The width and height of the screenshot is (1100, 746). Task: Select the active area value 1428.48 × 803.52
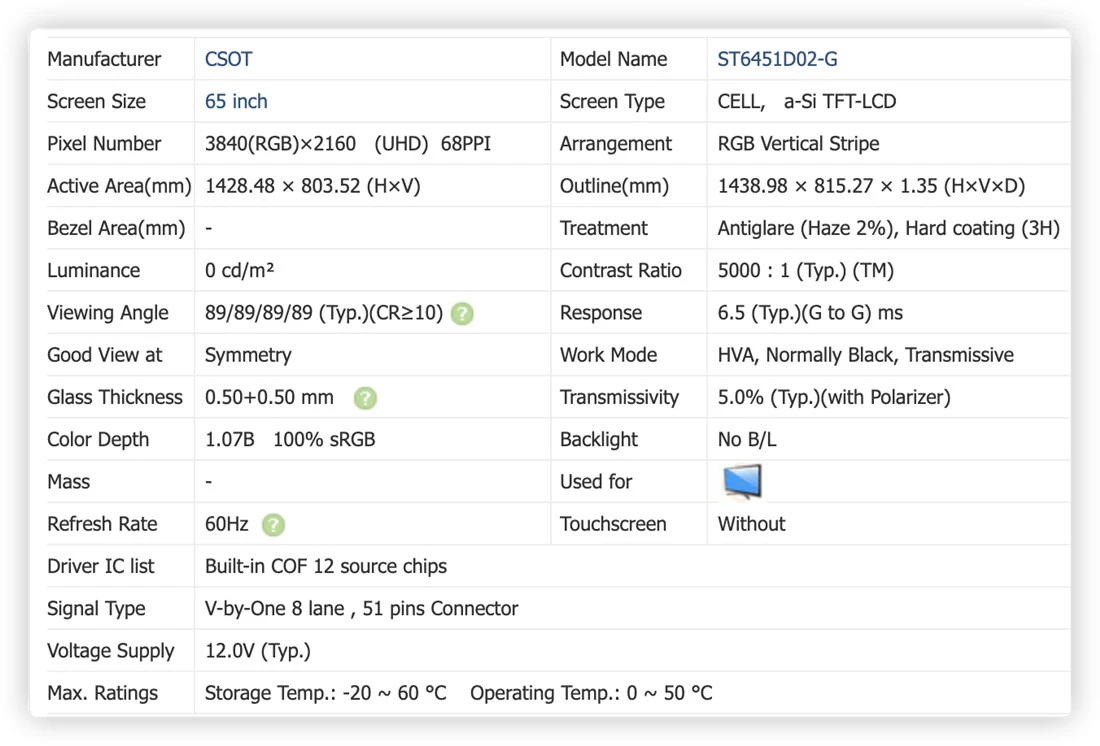312,186
